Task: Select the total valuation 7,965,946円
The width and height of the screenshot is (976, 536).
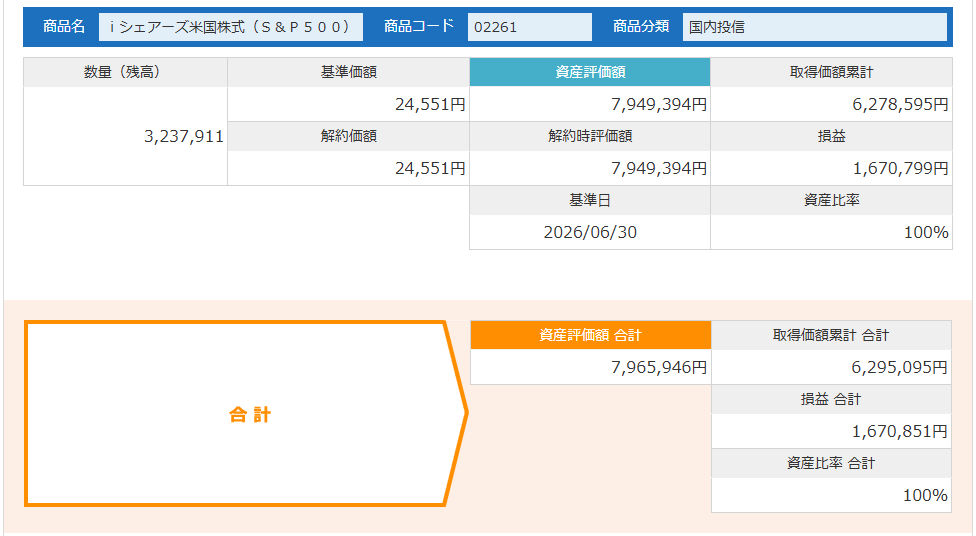Action: pyautogui.click(x=659, y=368)
